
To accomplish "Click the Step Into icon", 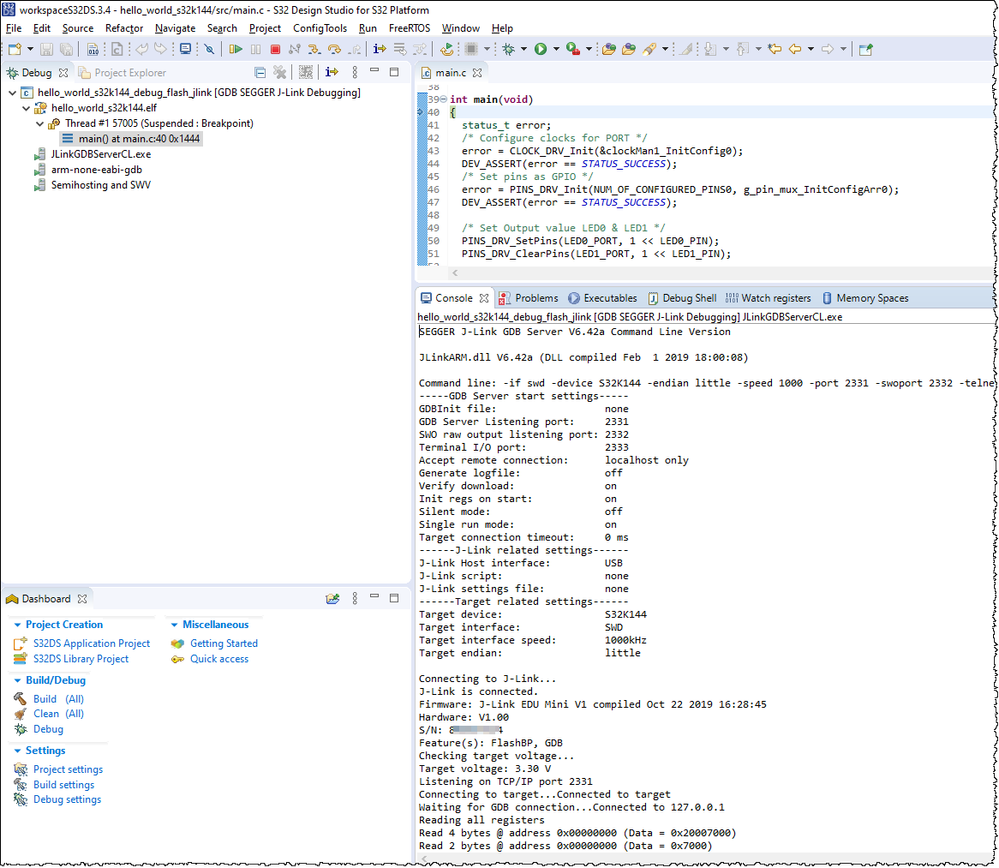I will click(314, 49).
